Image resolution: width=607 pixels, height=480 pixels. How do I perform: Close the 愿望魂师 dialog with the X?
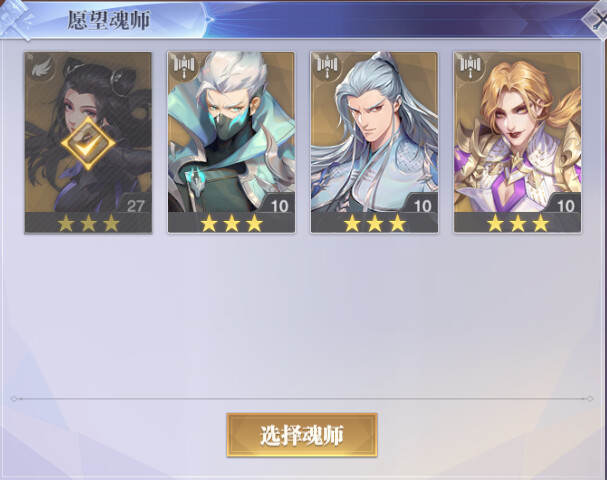[x=596, y=19]
